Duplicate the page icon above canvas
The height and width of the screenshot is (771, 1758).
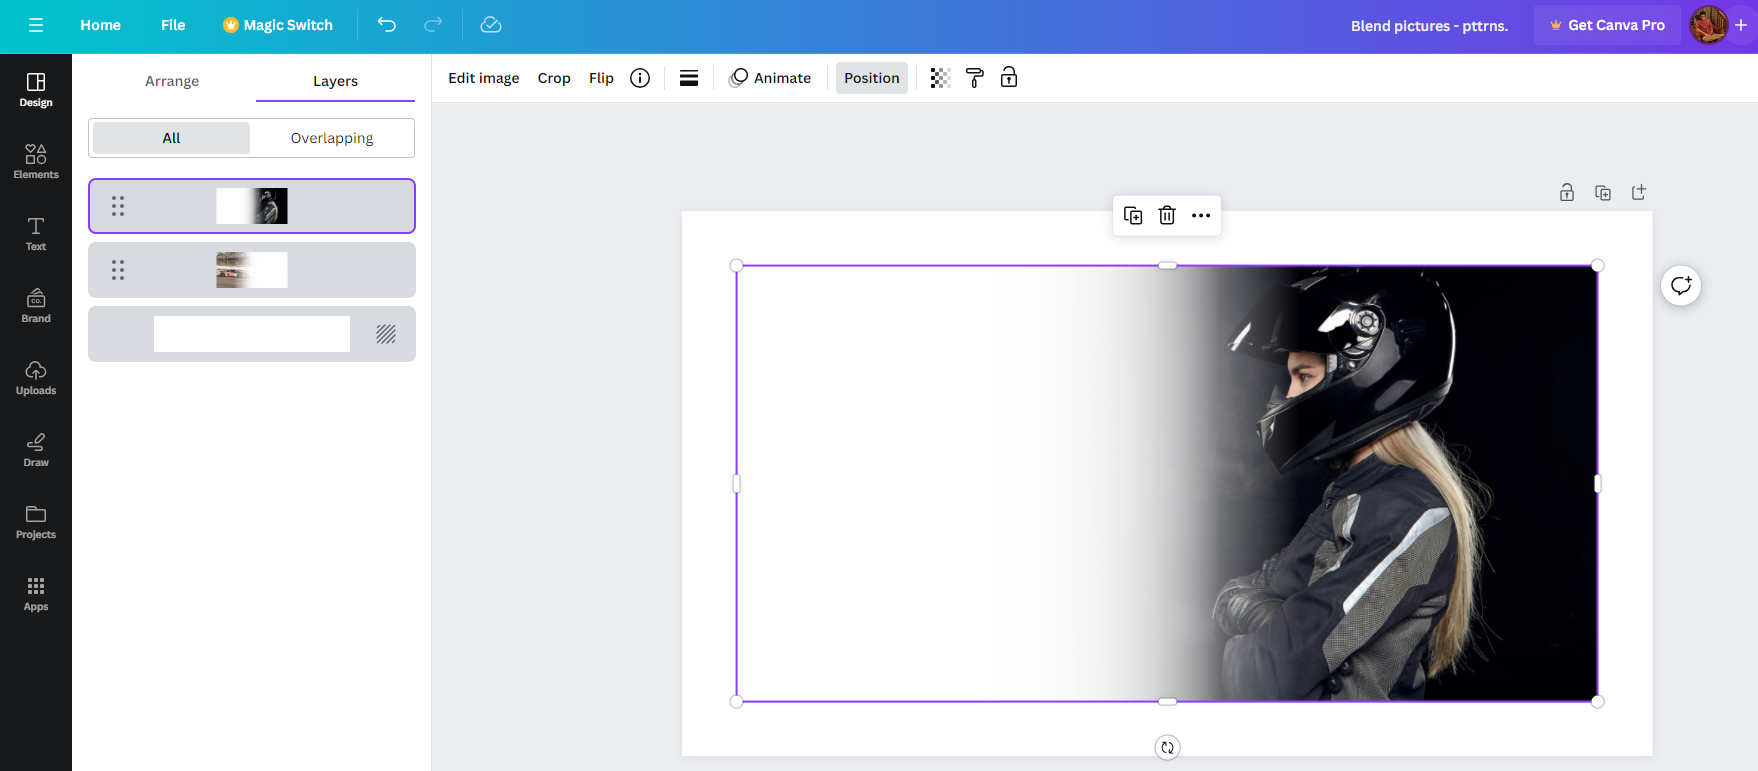(x=1603, y=192)
